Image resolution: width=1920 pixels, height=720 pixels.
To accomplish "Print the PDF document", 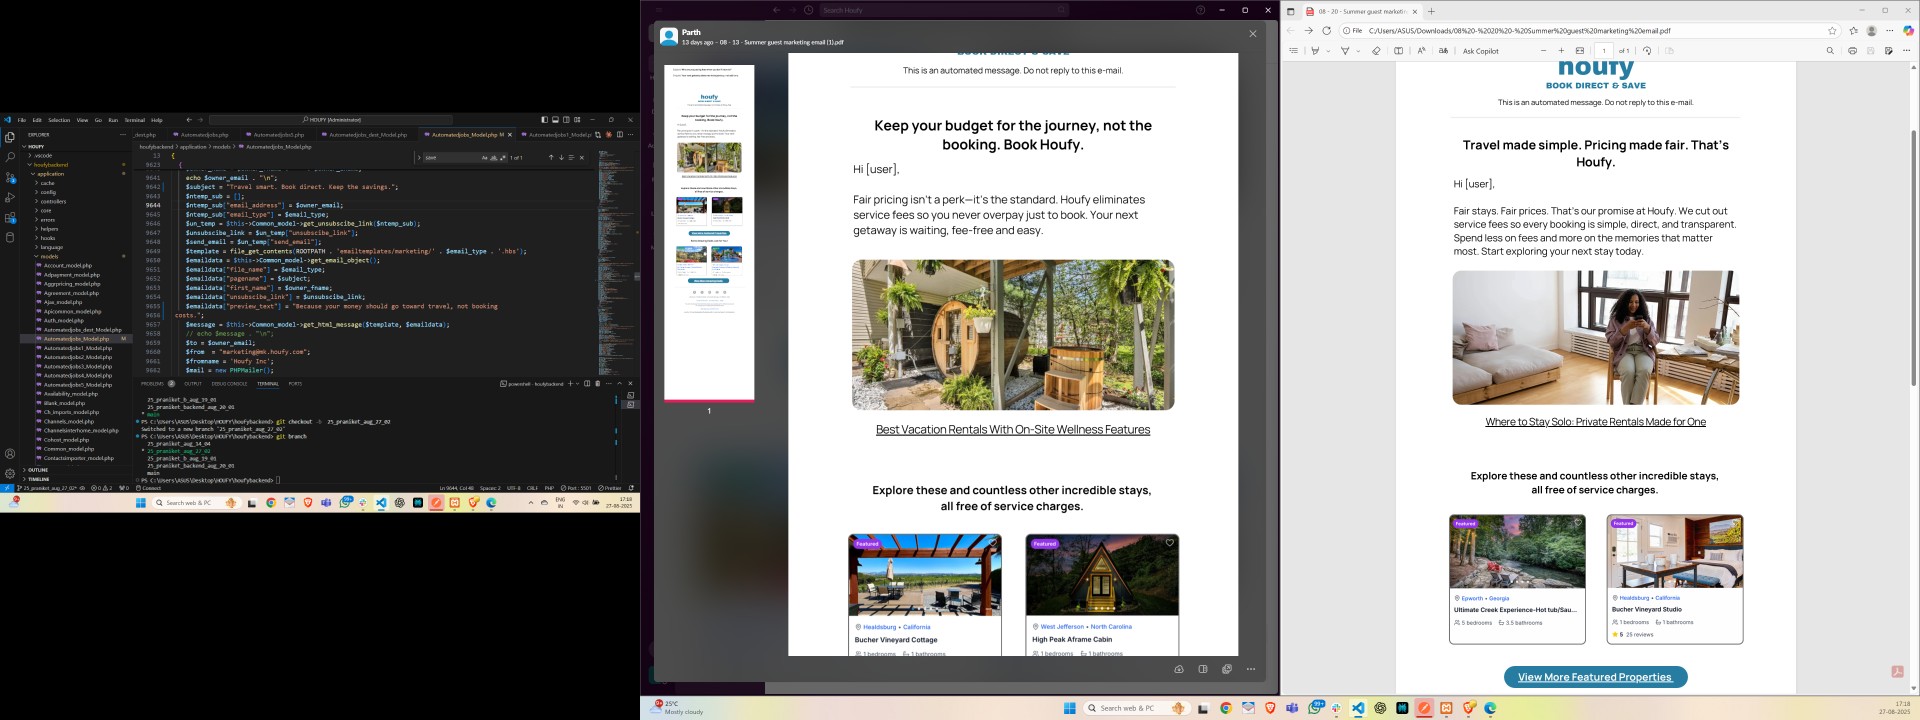I will tap(1852, 51).
